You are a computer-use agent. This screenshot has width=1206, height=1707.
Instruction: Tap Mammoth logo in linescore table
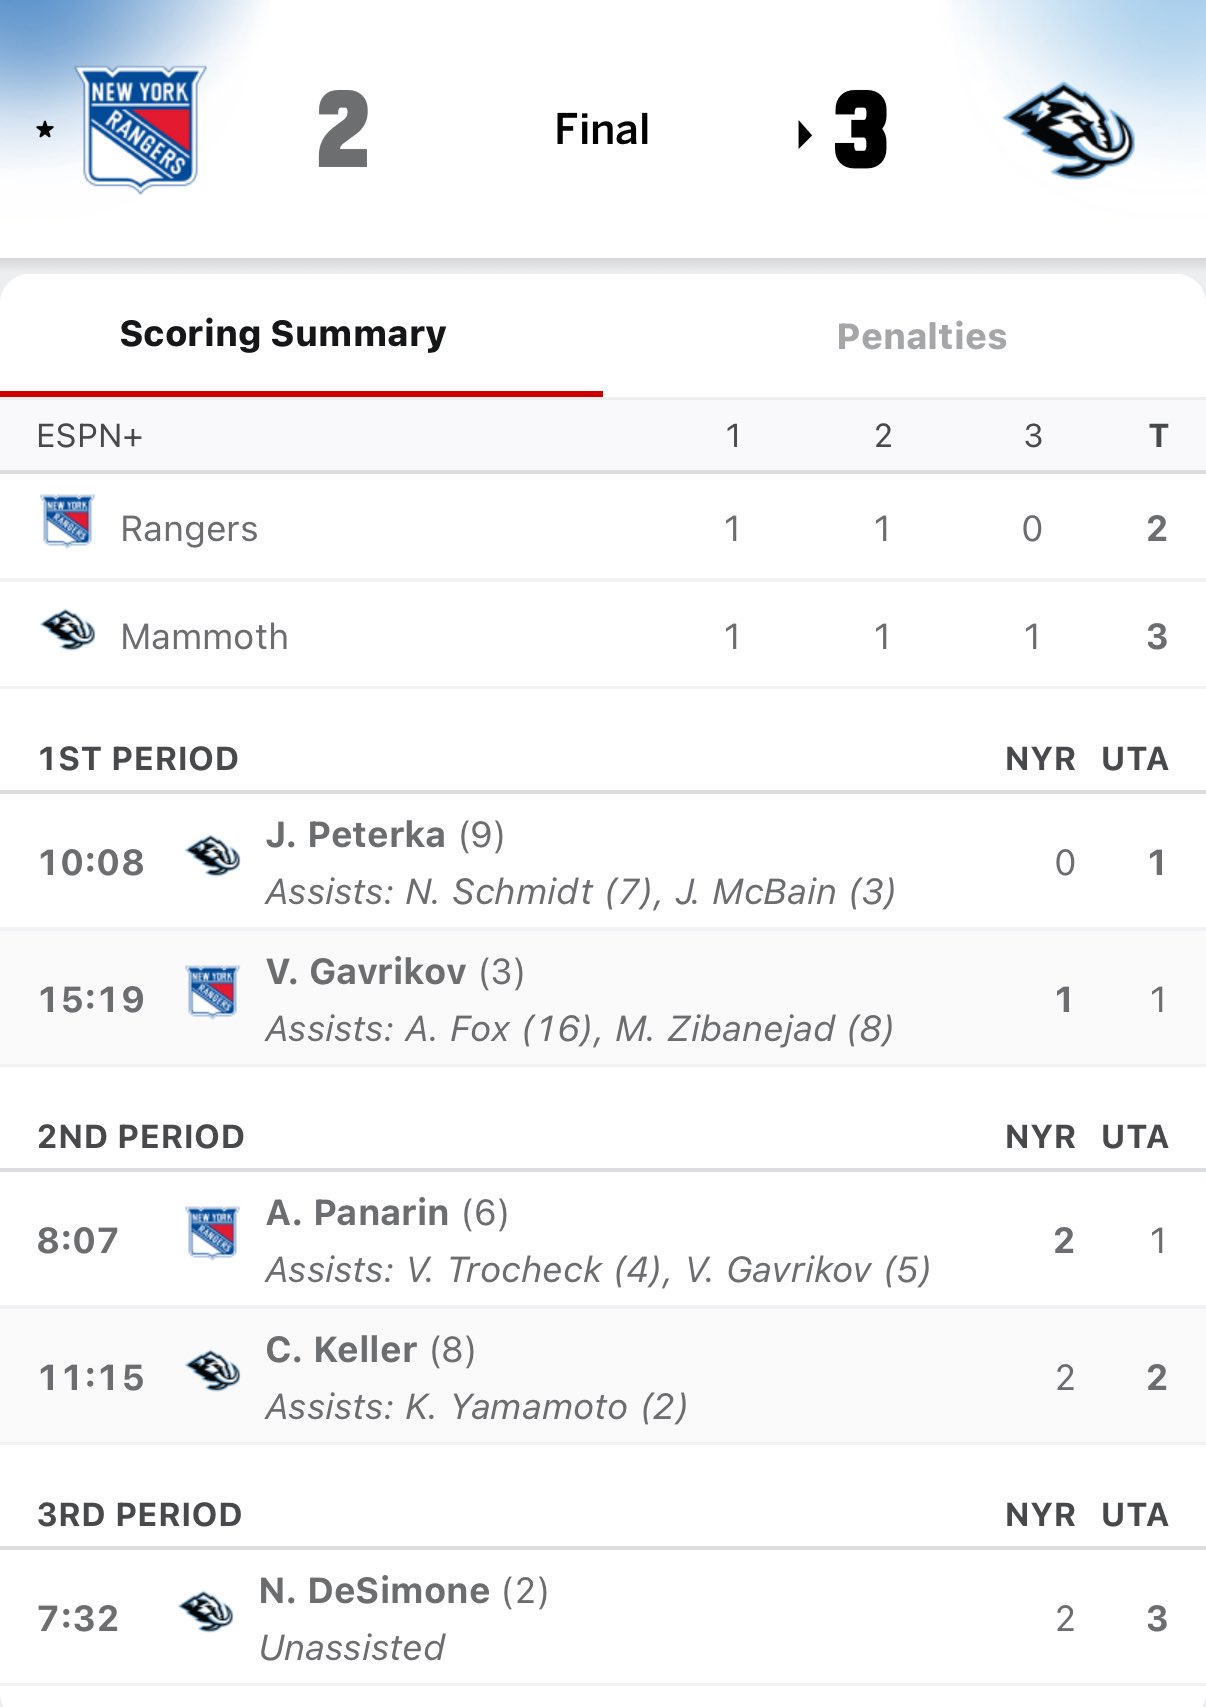click(67, 631)
